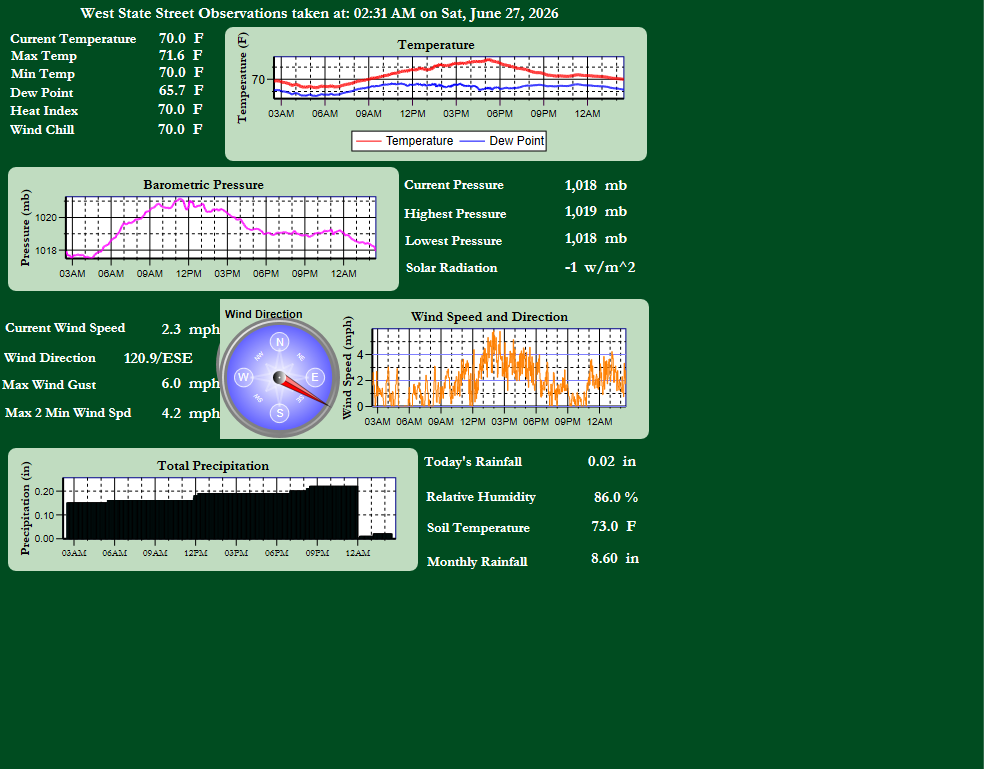Click the S marker on the compass
The width and height of the screenshot is (984, 769).
(x=280, y=412)
